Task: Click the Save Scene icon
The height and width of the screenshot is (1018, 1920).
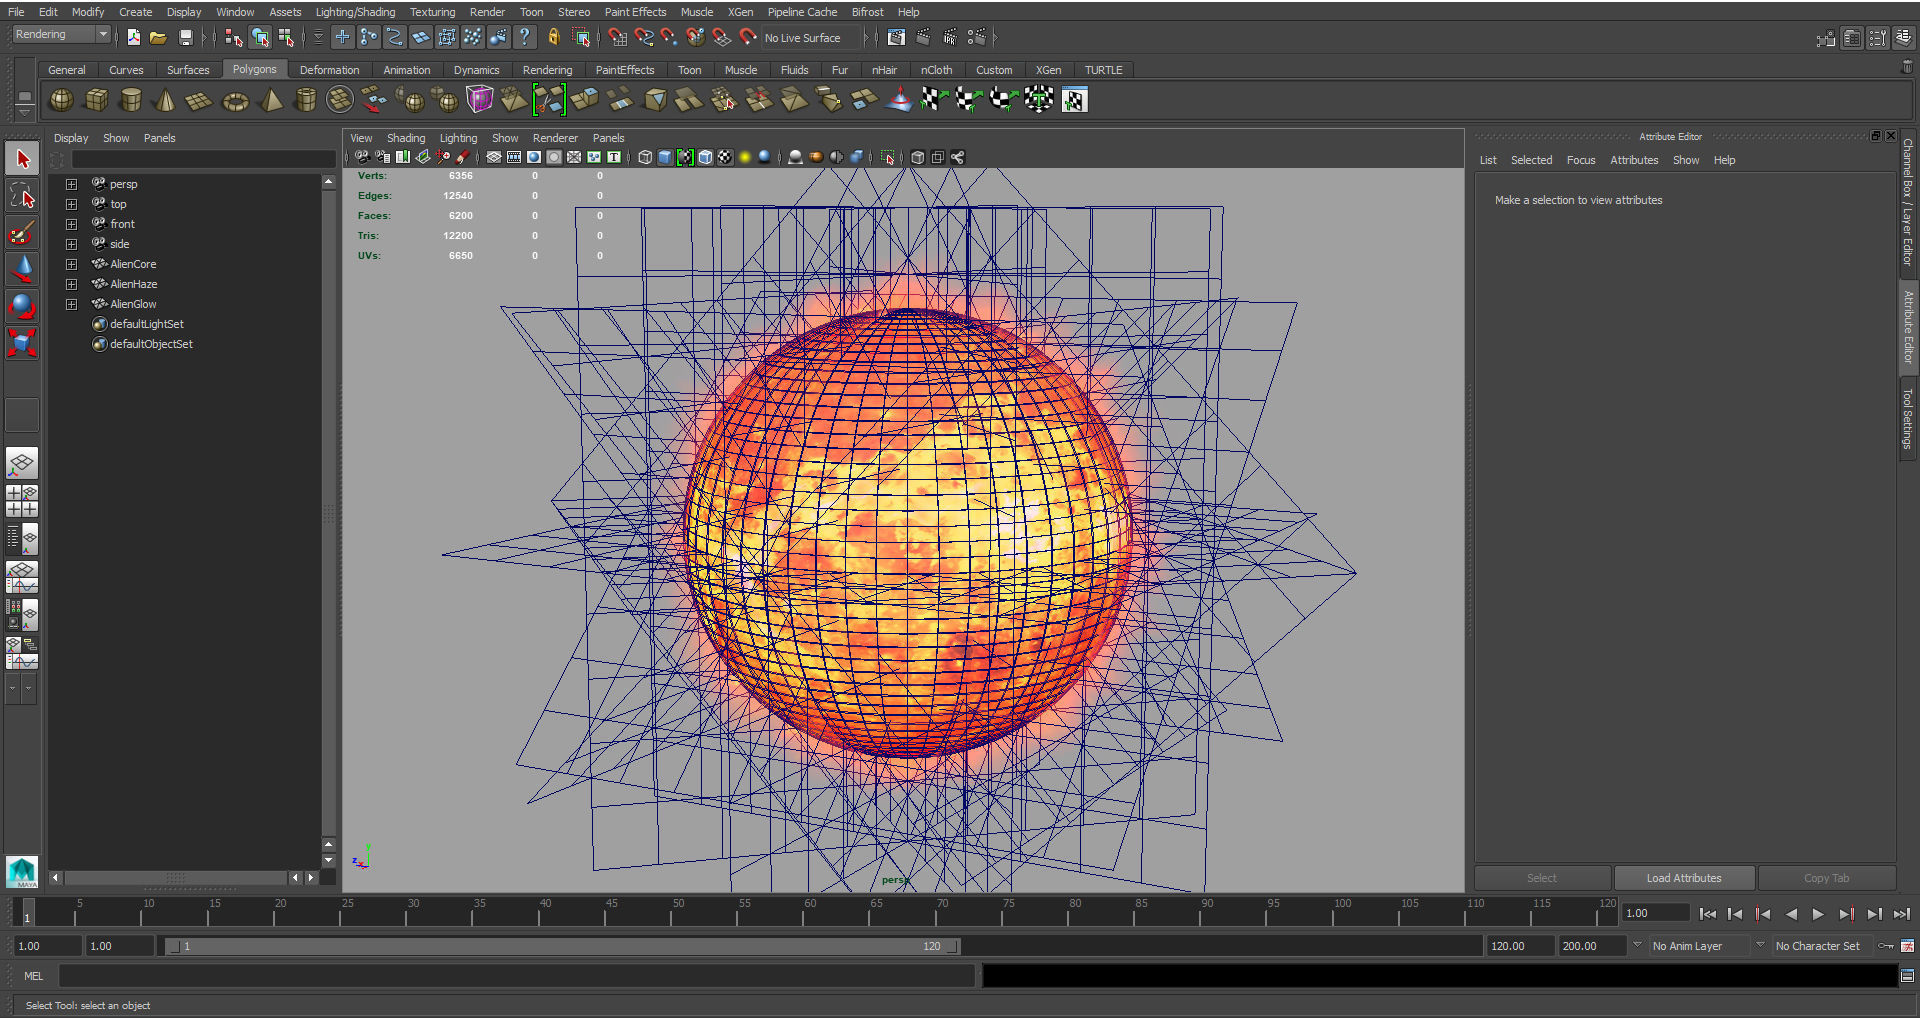Action: (x=185, y=38)
